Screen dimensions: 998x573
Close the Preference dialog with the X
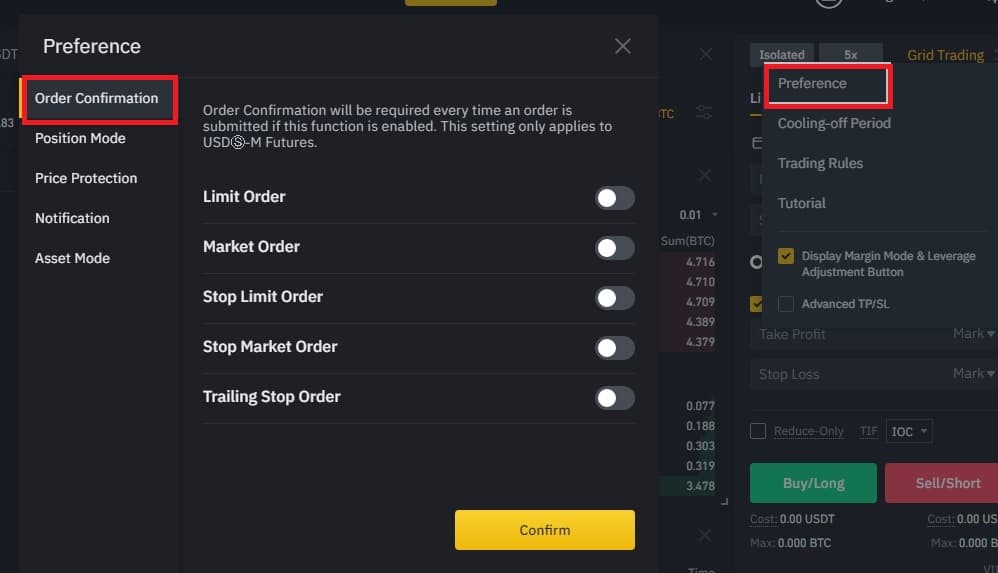point(623,46)
